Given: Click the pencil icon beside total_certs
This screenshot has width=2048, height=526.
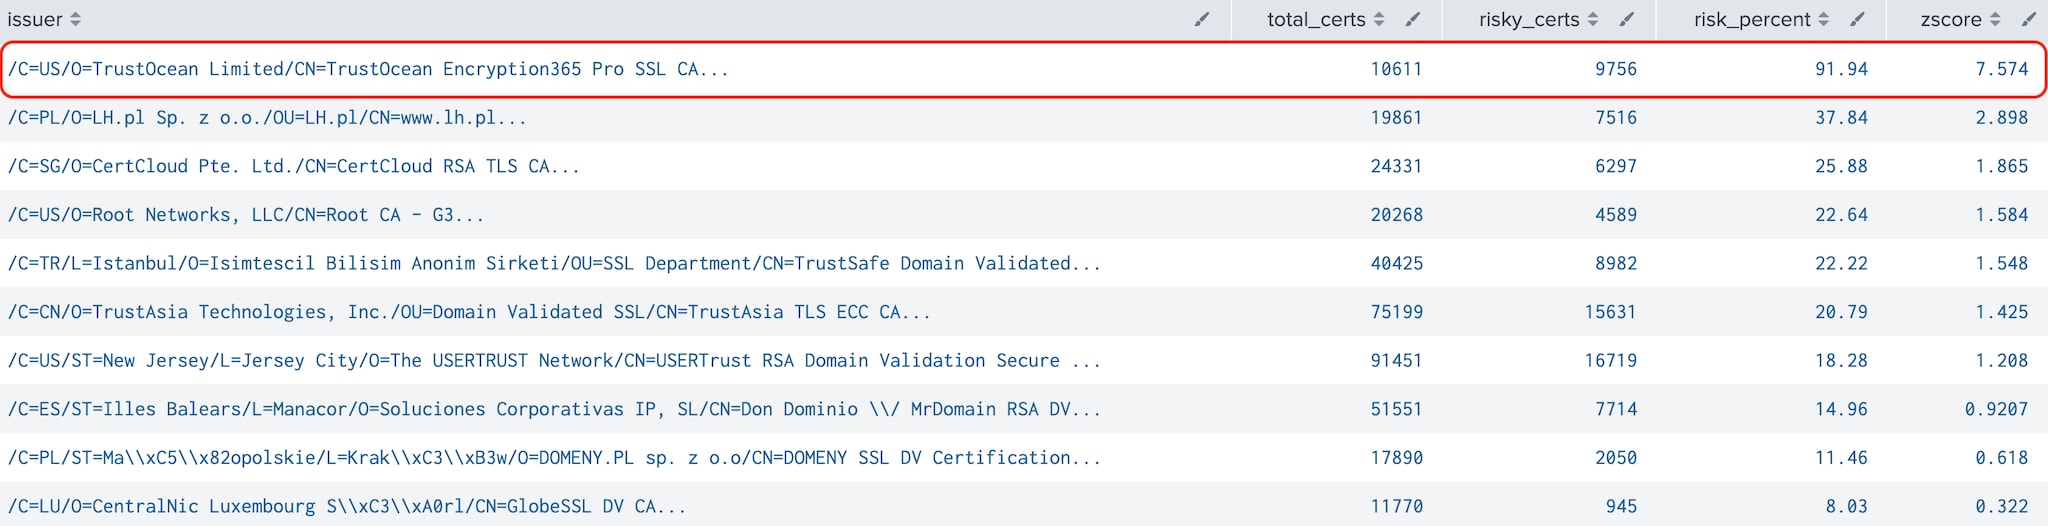Looking at the screenshot, I should tap(1413, 20).
